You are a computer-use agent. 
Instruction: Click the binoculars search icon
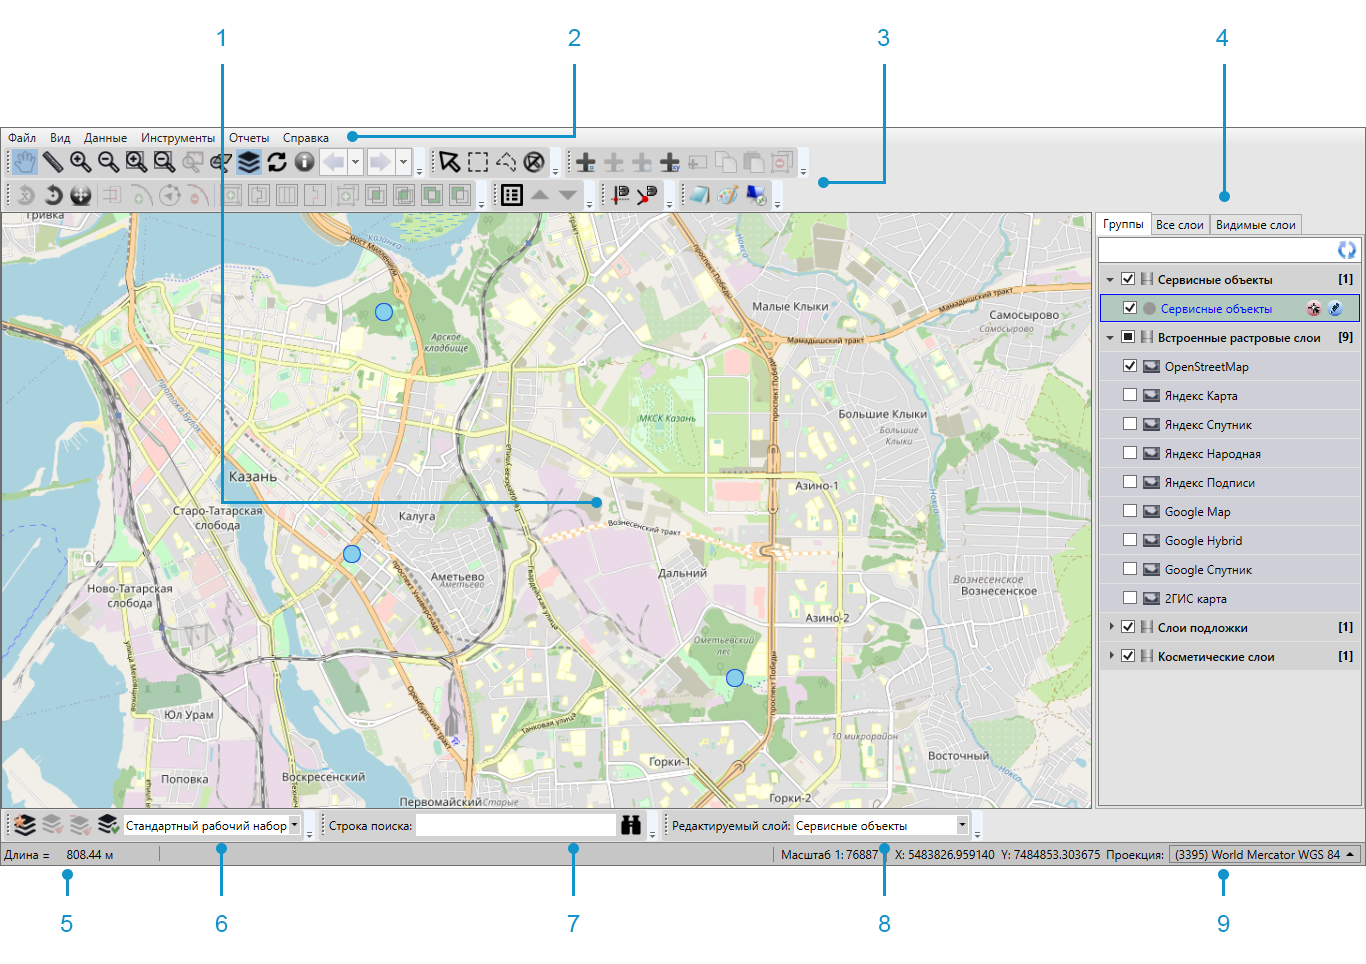(x=631, y=825)
